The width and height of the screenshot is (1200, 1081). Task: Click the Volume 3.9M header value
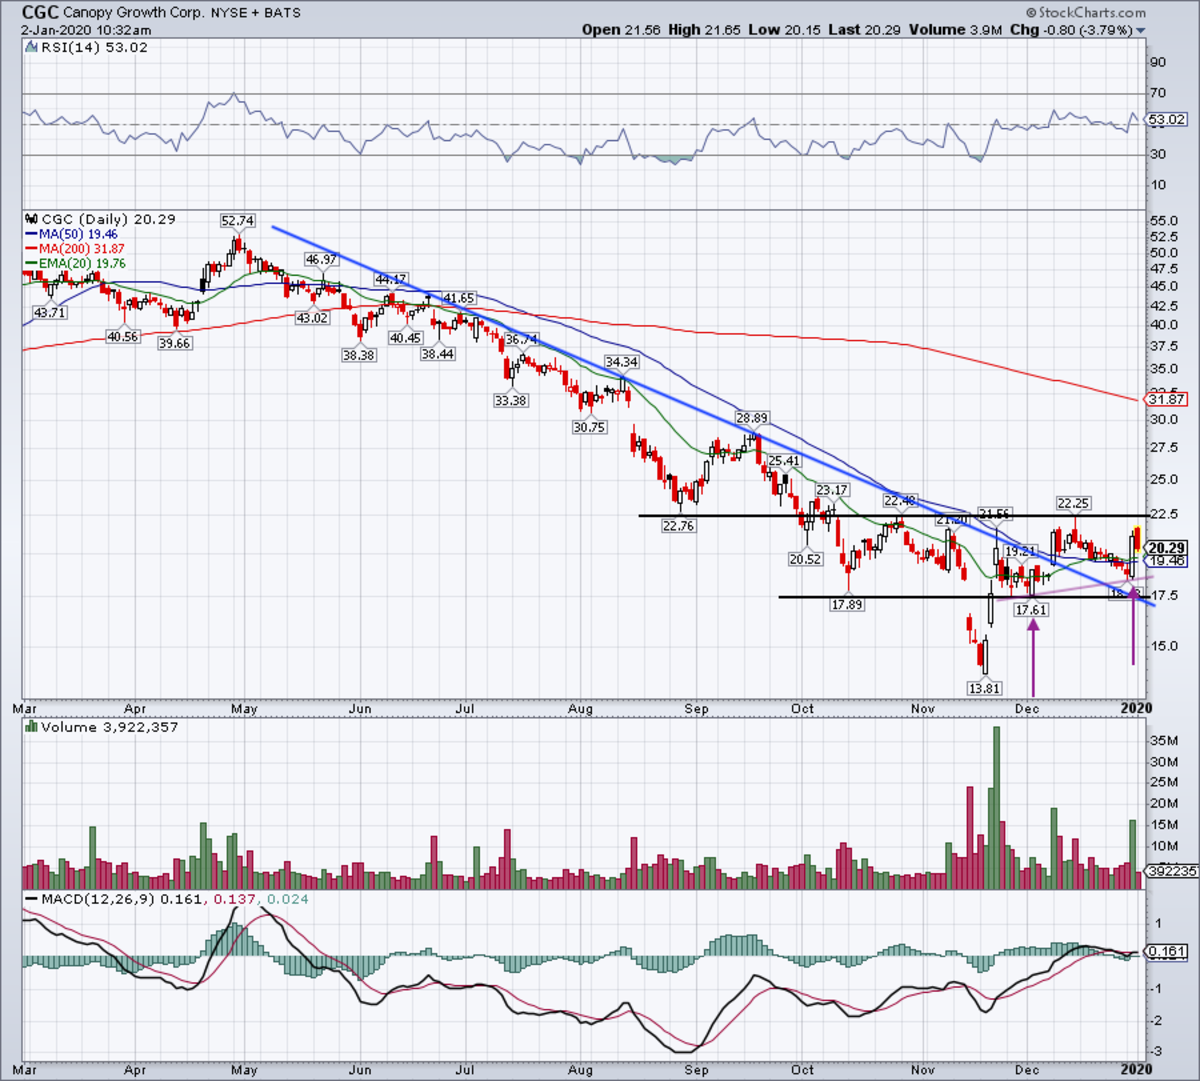956,30
